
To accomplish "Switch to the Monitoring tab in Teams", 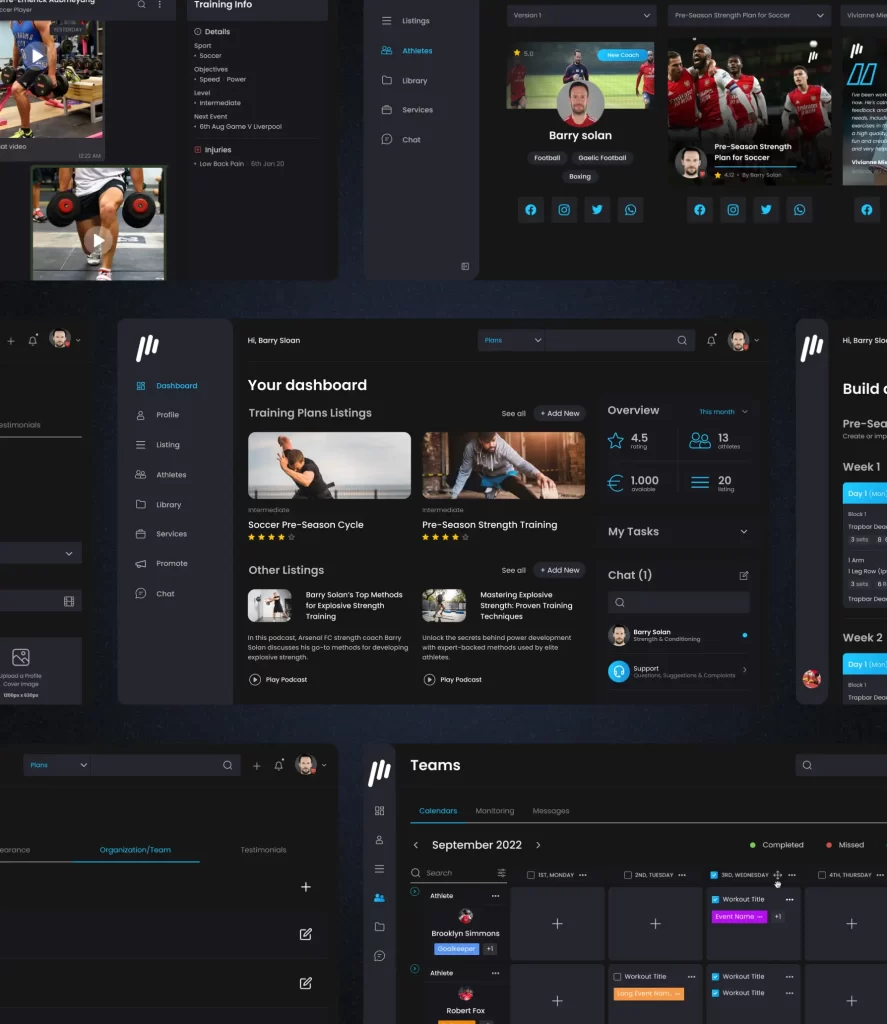I will (x=494, y=811).
